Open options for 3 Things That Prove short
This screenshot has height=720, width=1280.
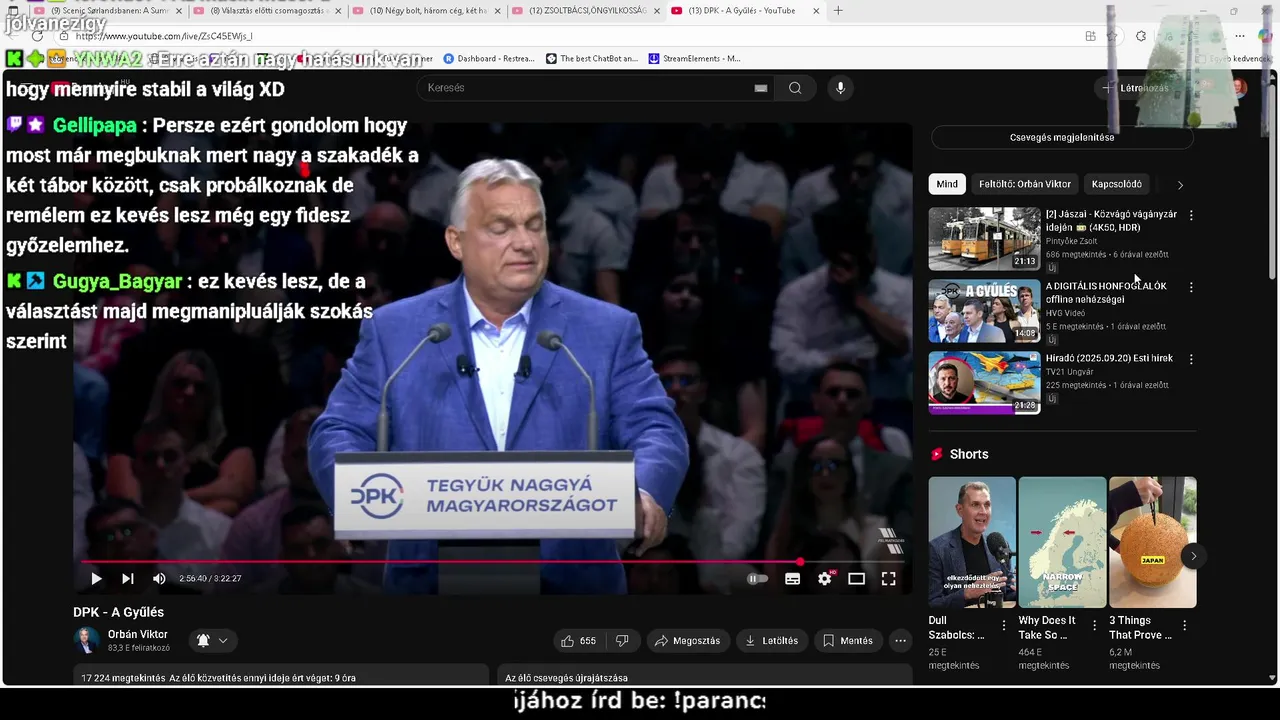coord(1184,625)
